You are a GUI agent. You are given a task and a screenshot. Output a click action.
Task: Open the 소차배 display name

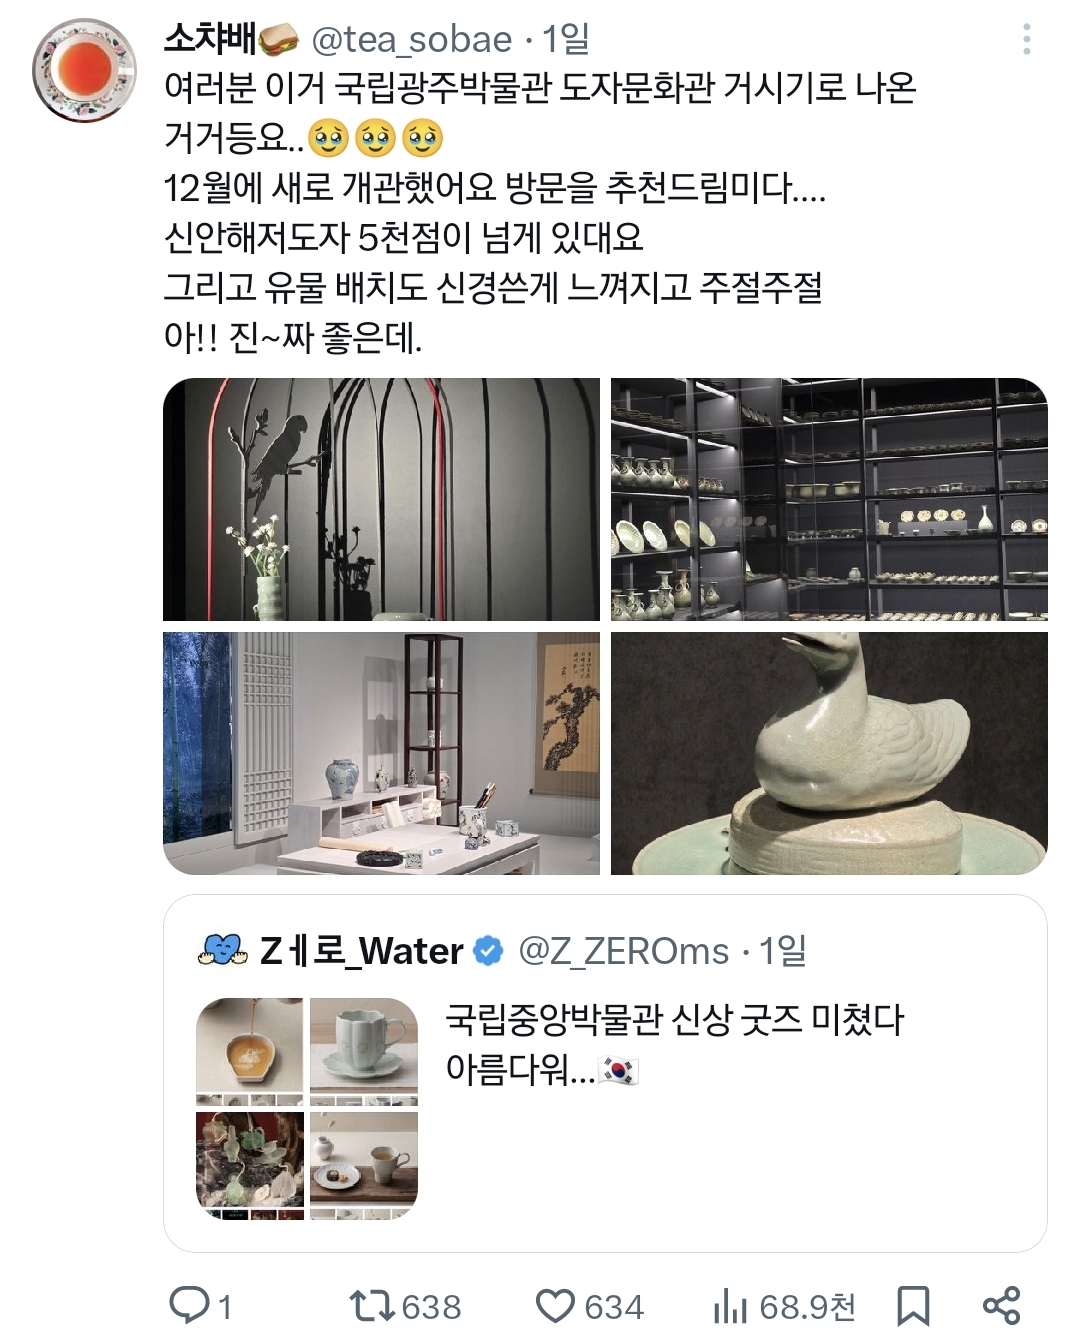coord(232,39)
